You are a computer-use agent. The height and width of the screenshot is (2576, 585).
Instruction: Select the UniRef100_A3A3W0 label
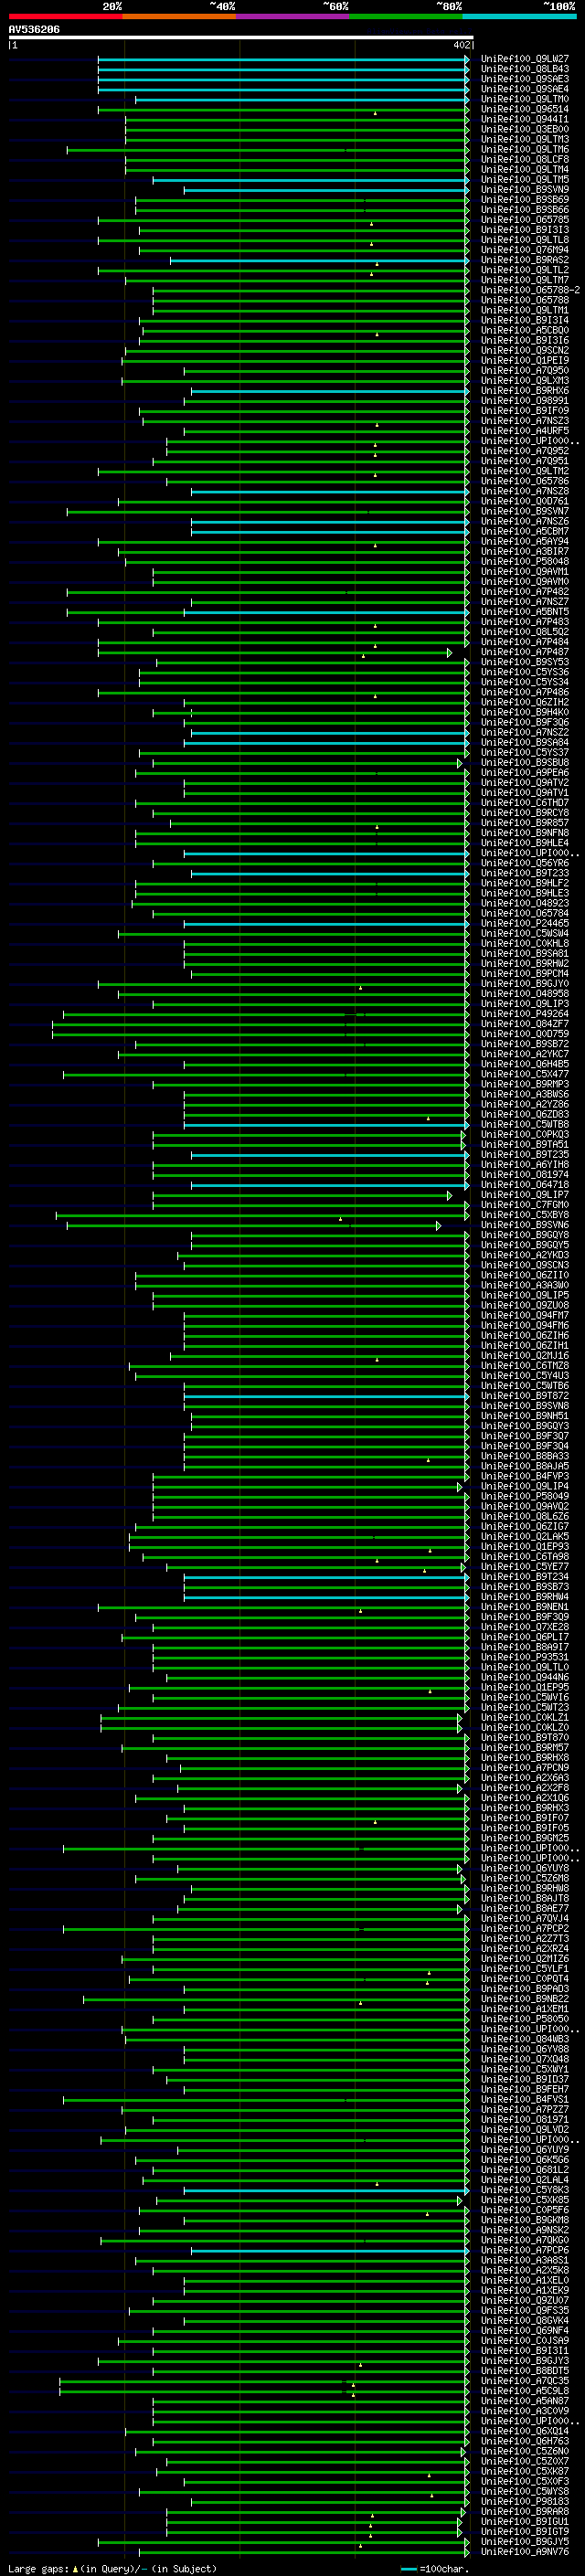point(524,1286)
